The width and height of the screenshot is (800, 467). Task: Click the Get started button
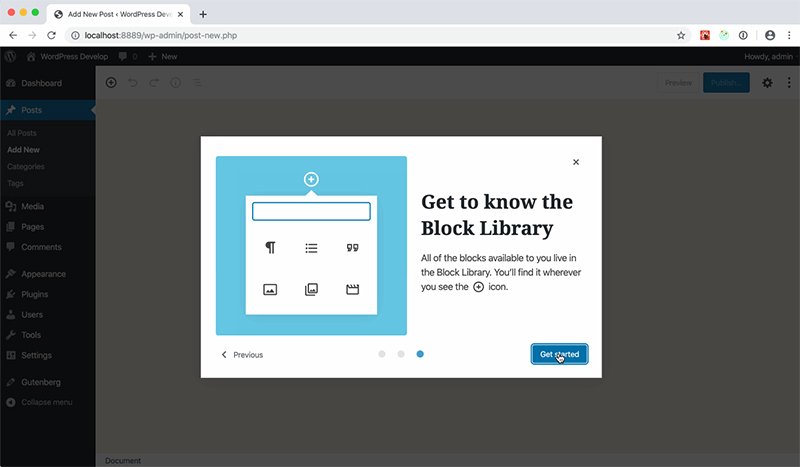point(559,354)
